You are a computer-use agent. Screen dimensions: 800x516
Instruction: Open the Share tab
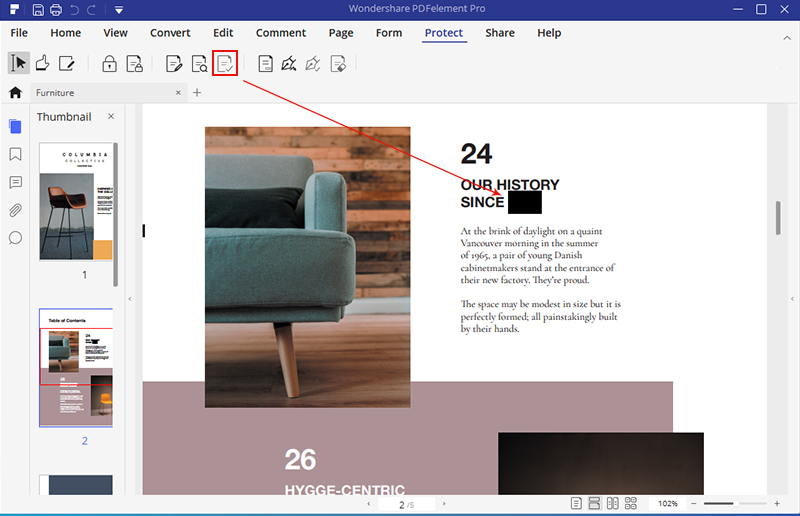point(499,33)
